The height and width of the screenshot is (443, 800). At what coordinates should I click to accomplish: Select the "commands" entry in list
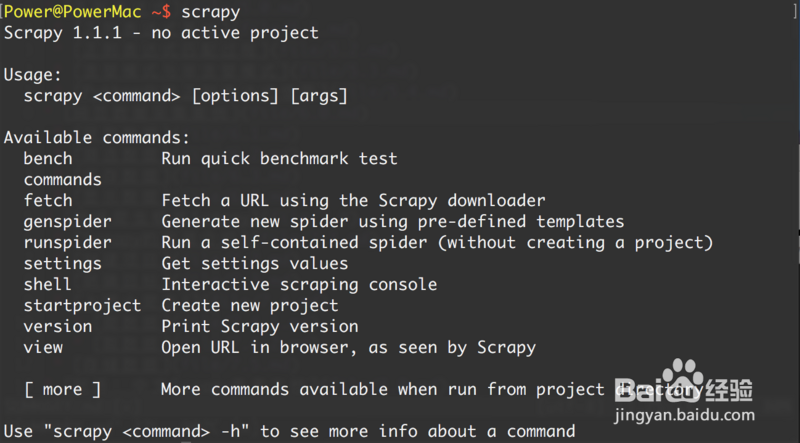[63, 180]
